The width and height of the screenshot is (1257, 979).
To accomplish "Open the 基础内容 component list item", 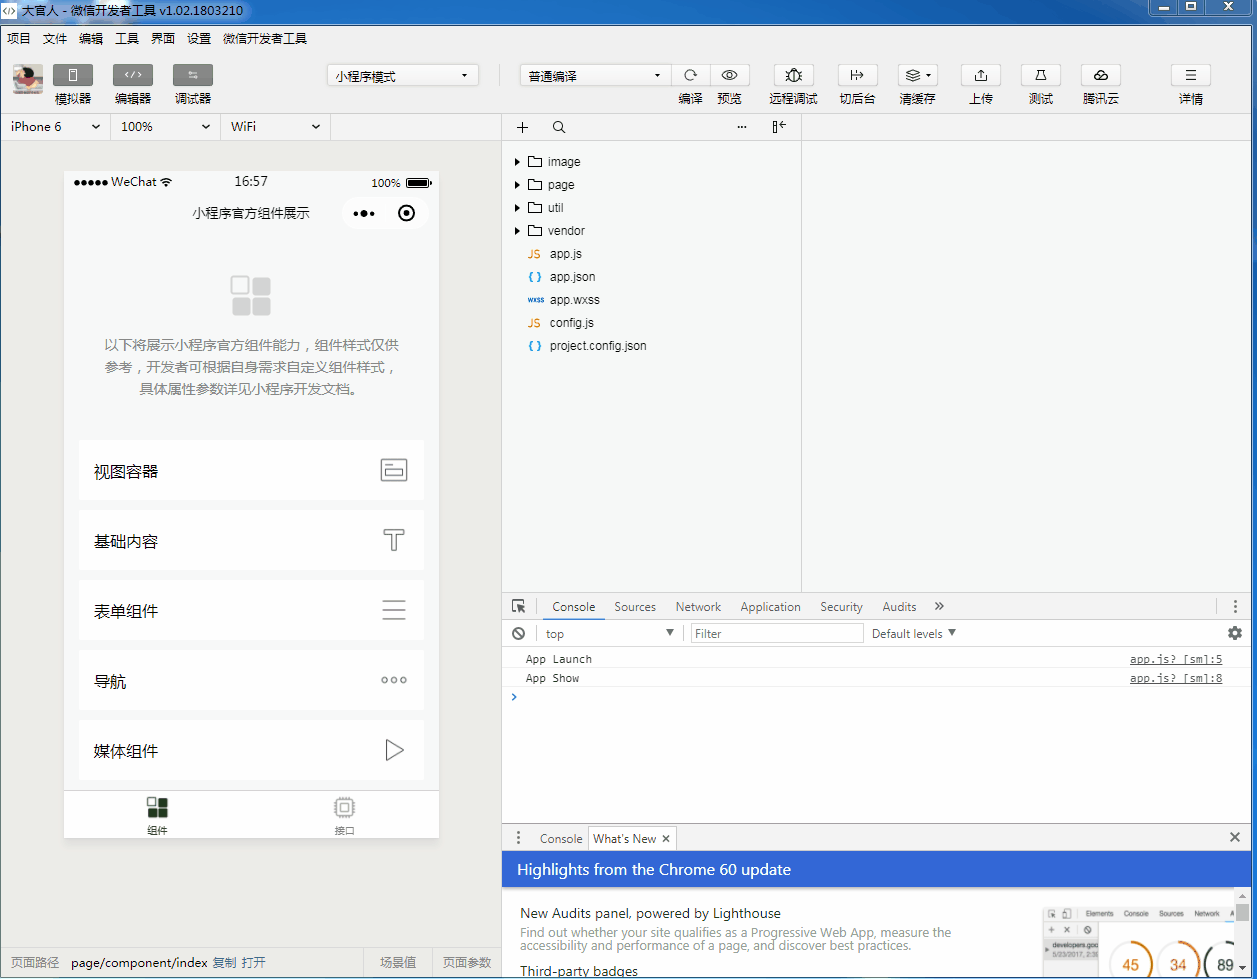I will [x=251, y=540].
